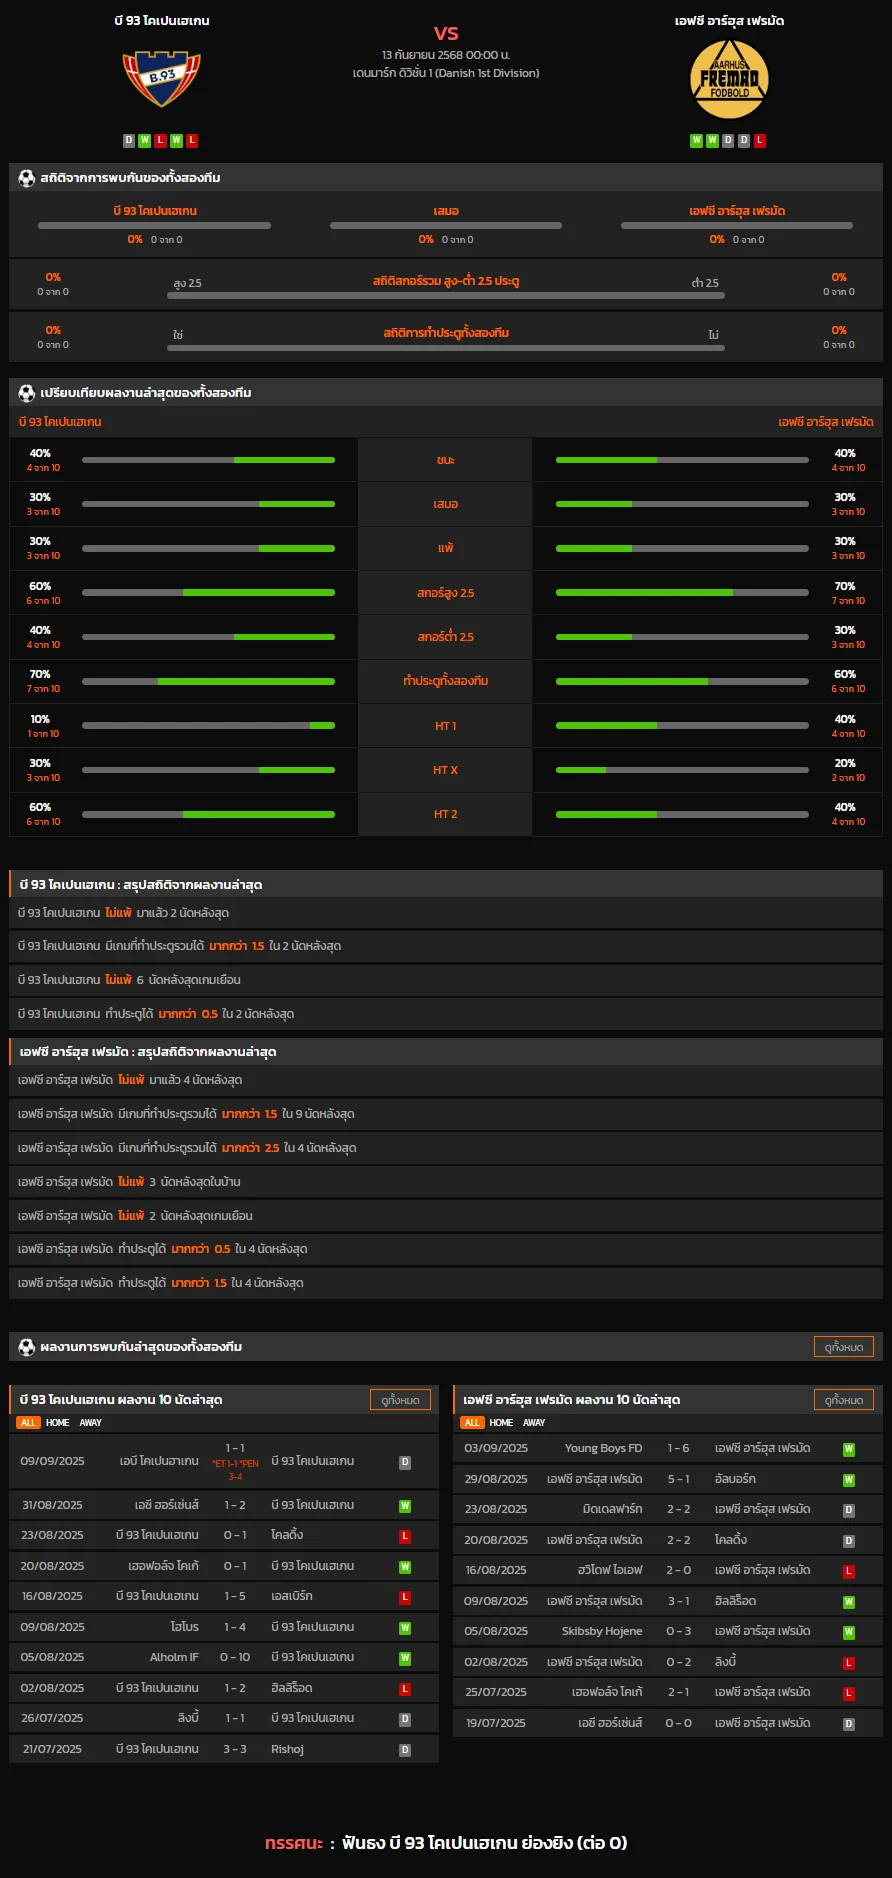The image size is (892, 1878).
Task: Click W result badge for 29/08/2025 Aarhus Fremad 5-1 match
Action: (x=849, y=1480)
